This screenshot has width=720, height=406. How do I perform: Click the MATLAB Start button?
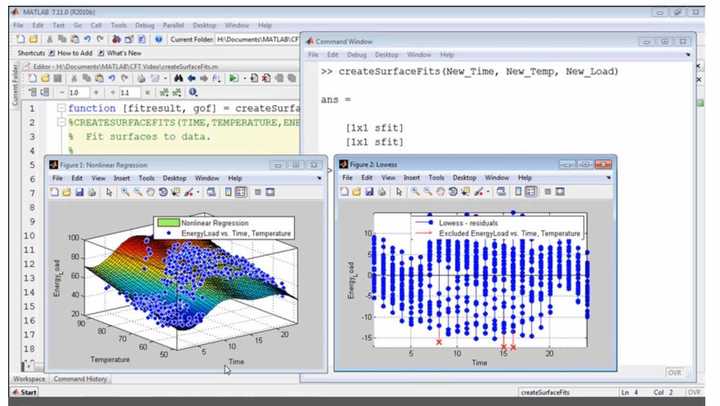pos(24,393)
